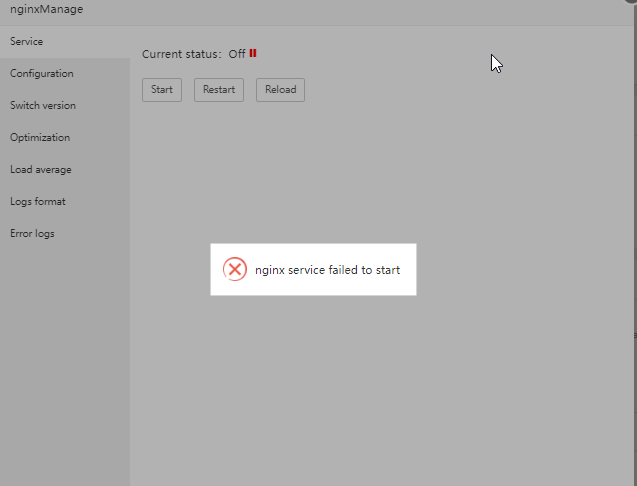Select the Load average tab

tap(65, 169)
